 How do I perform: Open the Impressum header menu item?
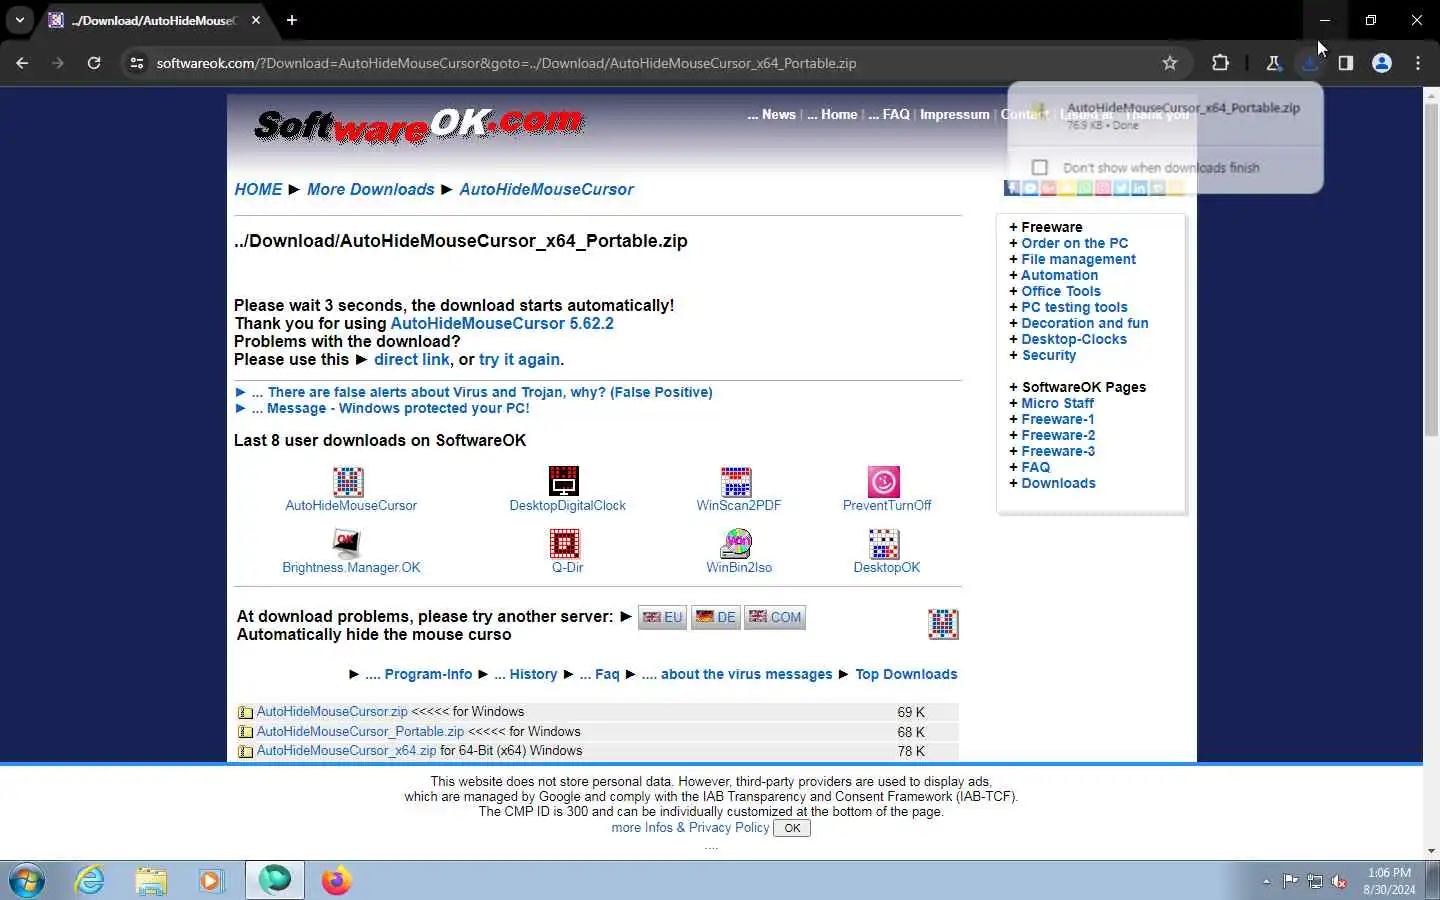click(954, 114)
